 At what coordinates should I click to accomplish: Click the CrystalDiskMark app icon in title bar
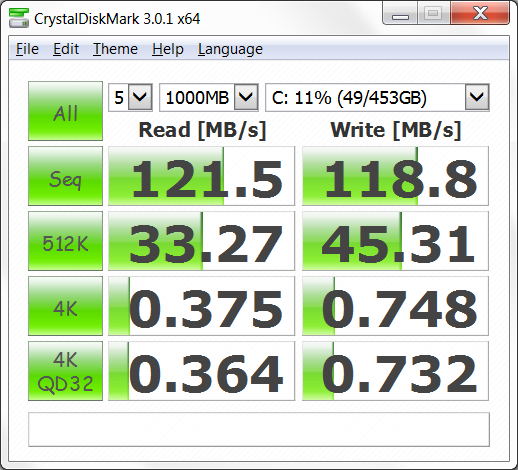point(19,18)
